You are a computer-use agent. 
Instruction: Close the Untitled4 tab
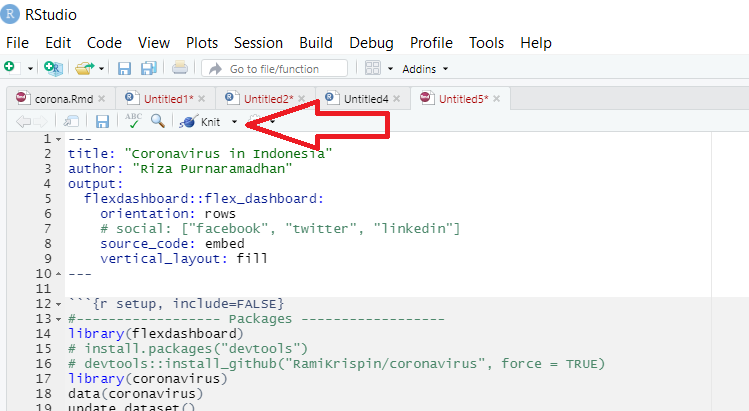[x=396, y=99]
